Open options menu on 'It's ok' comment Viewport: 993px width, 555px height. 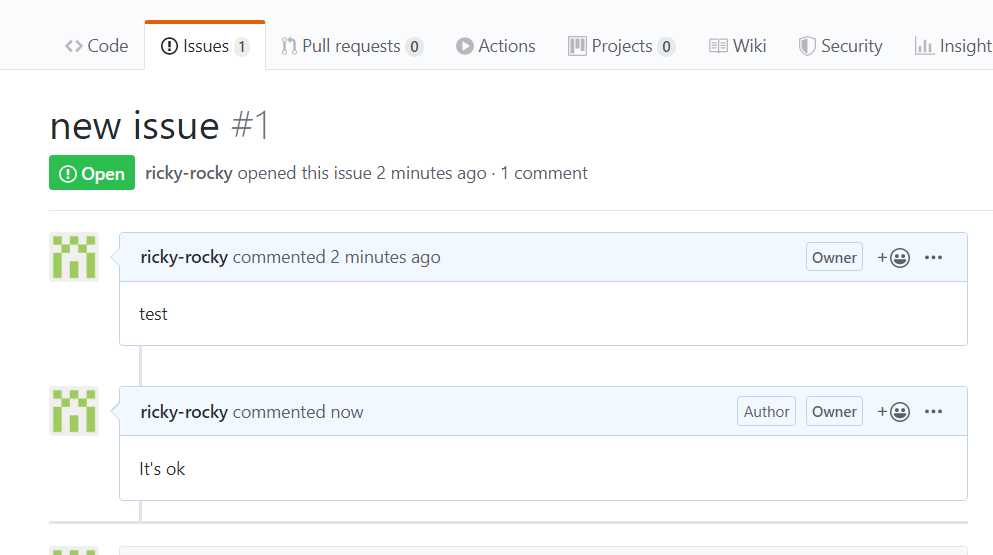click(933, 411)
